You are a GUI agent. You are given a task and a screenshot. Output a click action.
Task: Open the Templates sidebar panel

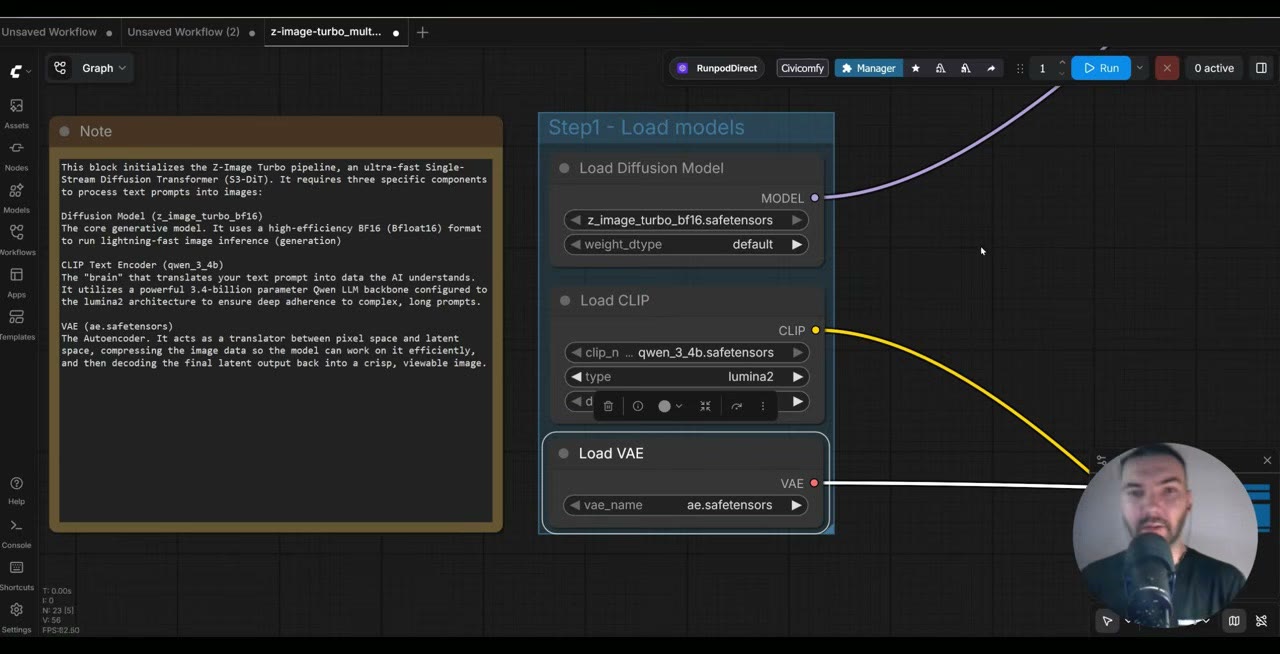click(16, 324)
